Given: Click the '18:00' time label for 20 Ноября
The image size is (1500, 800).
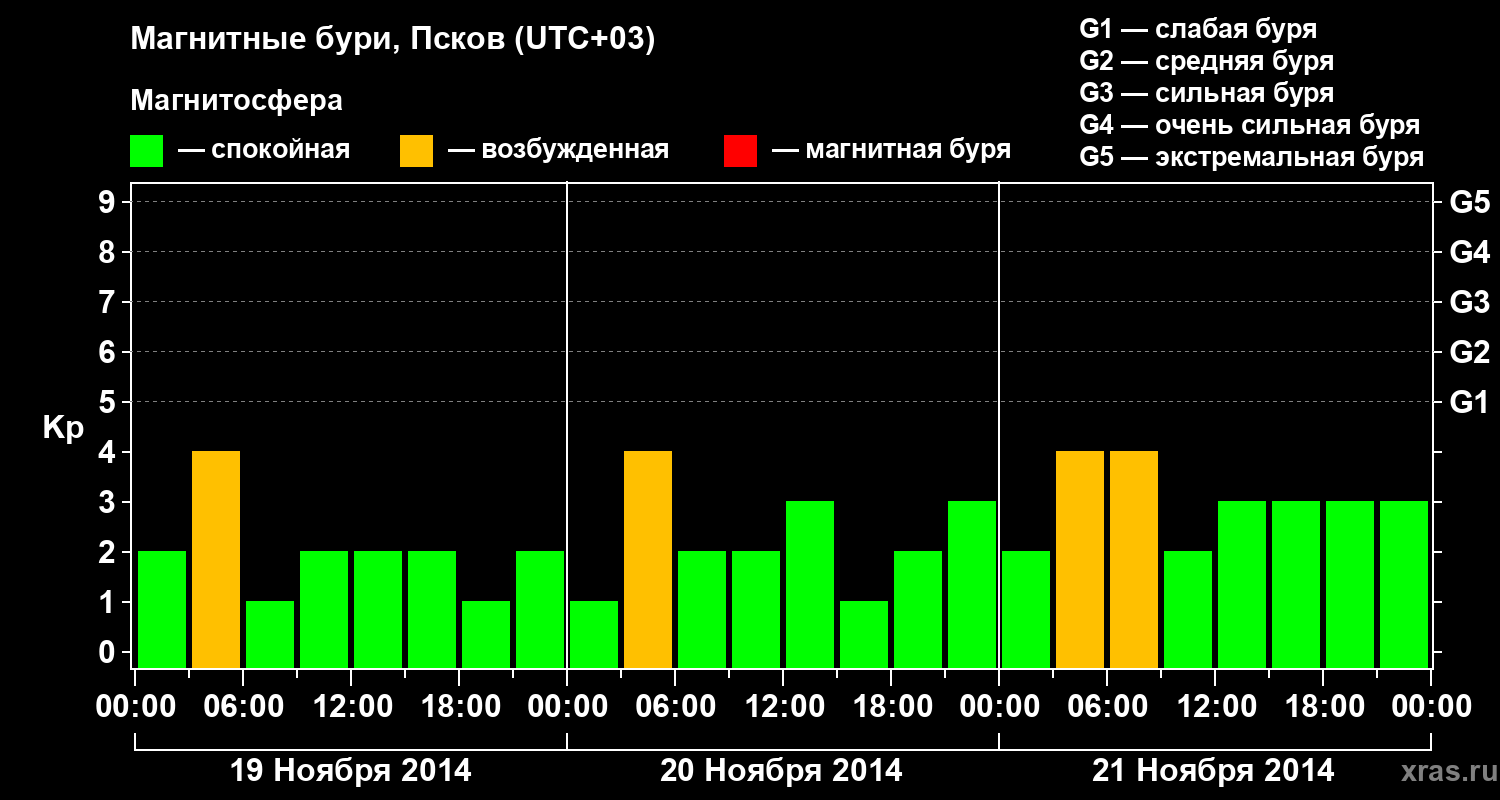Looking at the screenshot, I should click(891, 707).
